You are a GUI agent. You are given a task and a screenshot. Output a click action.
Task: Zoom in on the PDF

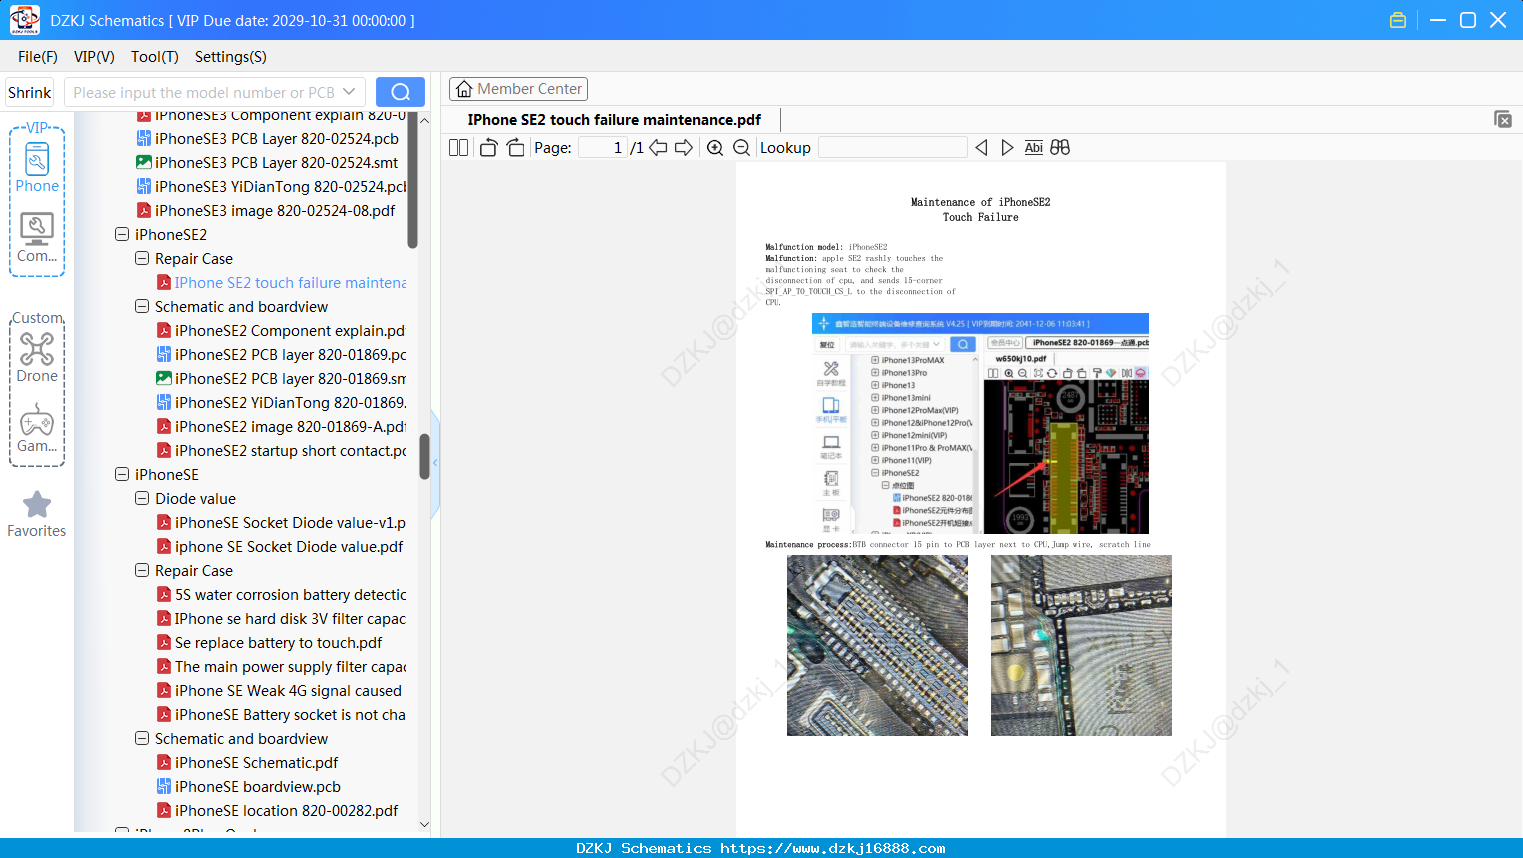click(x=715, y=148)
